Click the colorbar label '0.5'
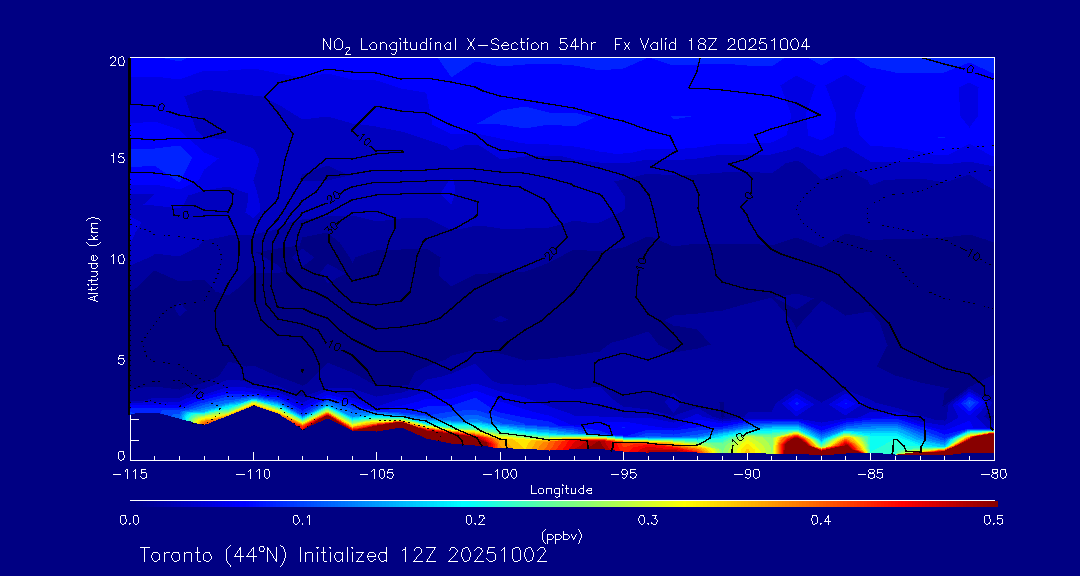Image resolution: width=1080 pixels, height=576 pixels. coord(993,520)
